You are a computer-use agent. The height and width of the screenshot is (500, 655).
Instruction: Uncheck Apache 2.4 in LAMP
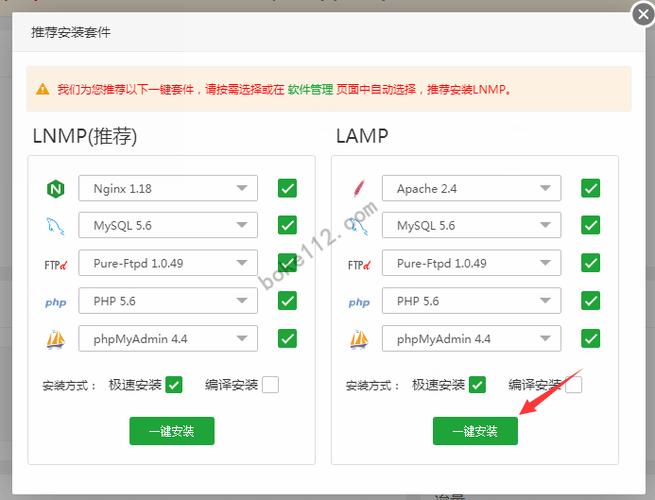tap(591, 188)
